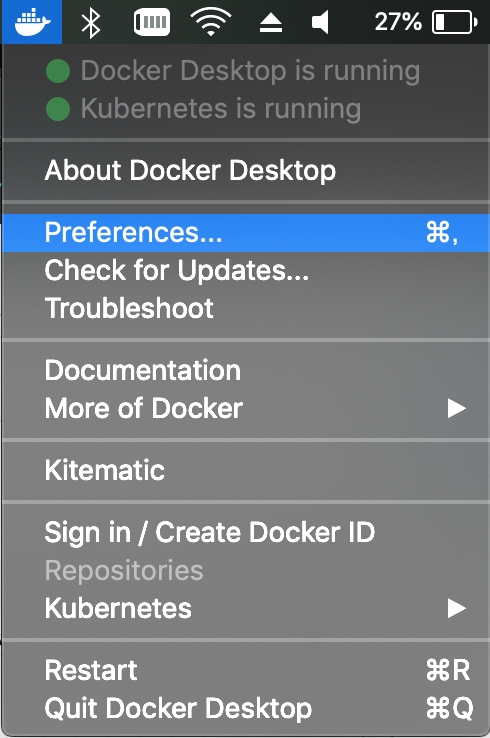Expand the Kubernetes submenu arrow

[457, 608]
